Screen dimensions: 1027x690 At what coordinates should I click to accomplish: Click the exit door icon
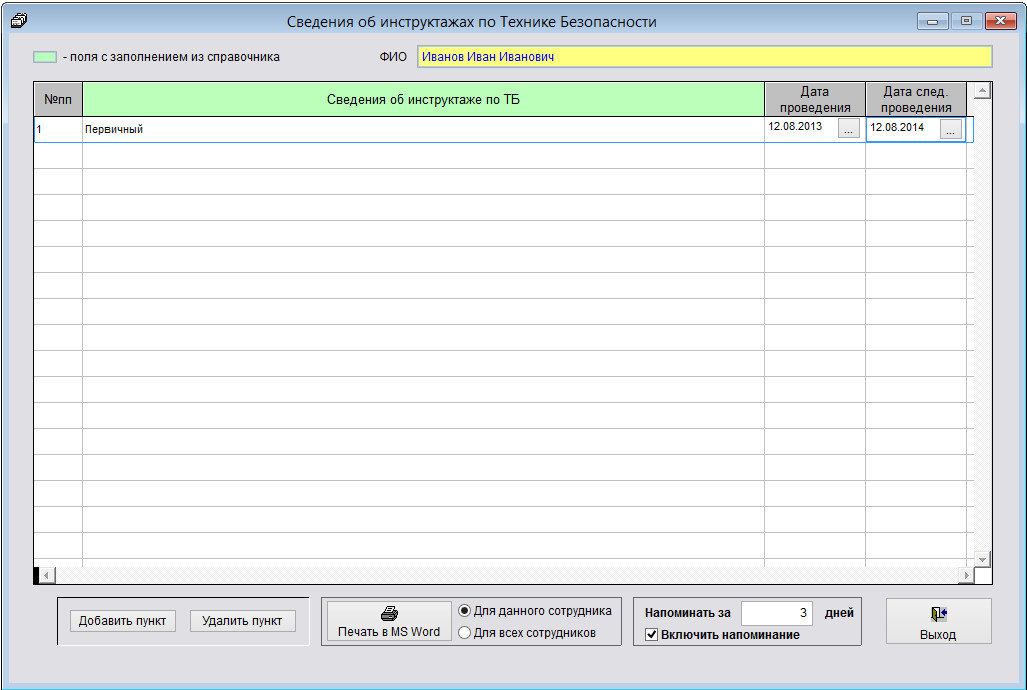(x=938, y=614)
